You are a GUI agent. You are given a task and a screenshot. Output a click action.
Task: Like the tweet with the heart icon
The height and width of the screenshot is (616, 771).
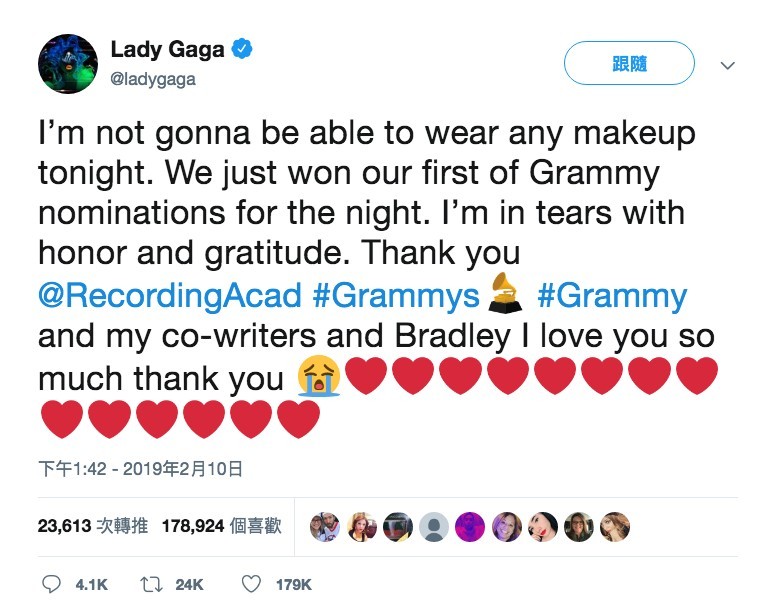(253, 584)
